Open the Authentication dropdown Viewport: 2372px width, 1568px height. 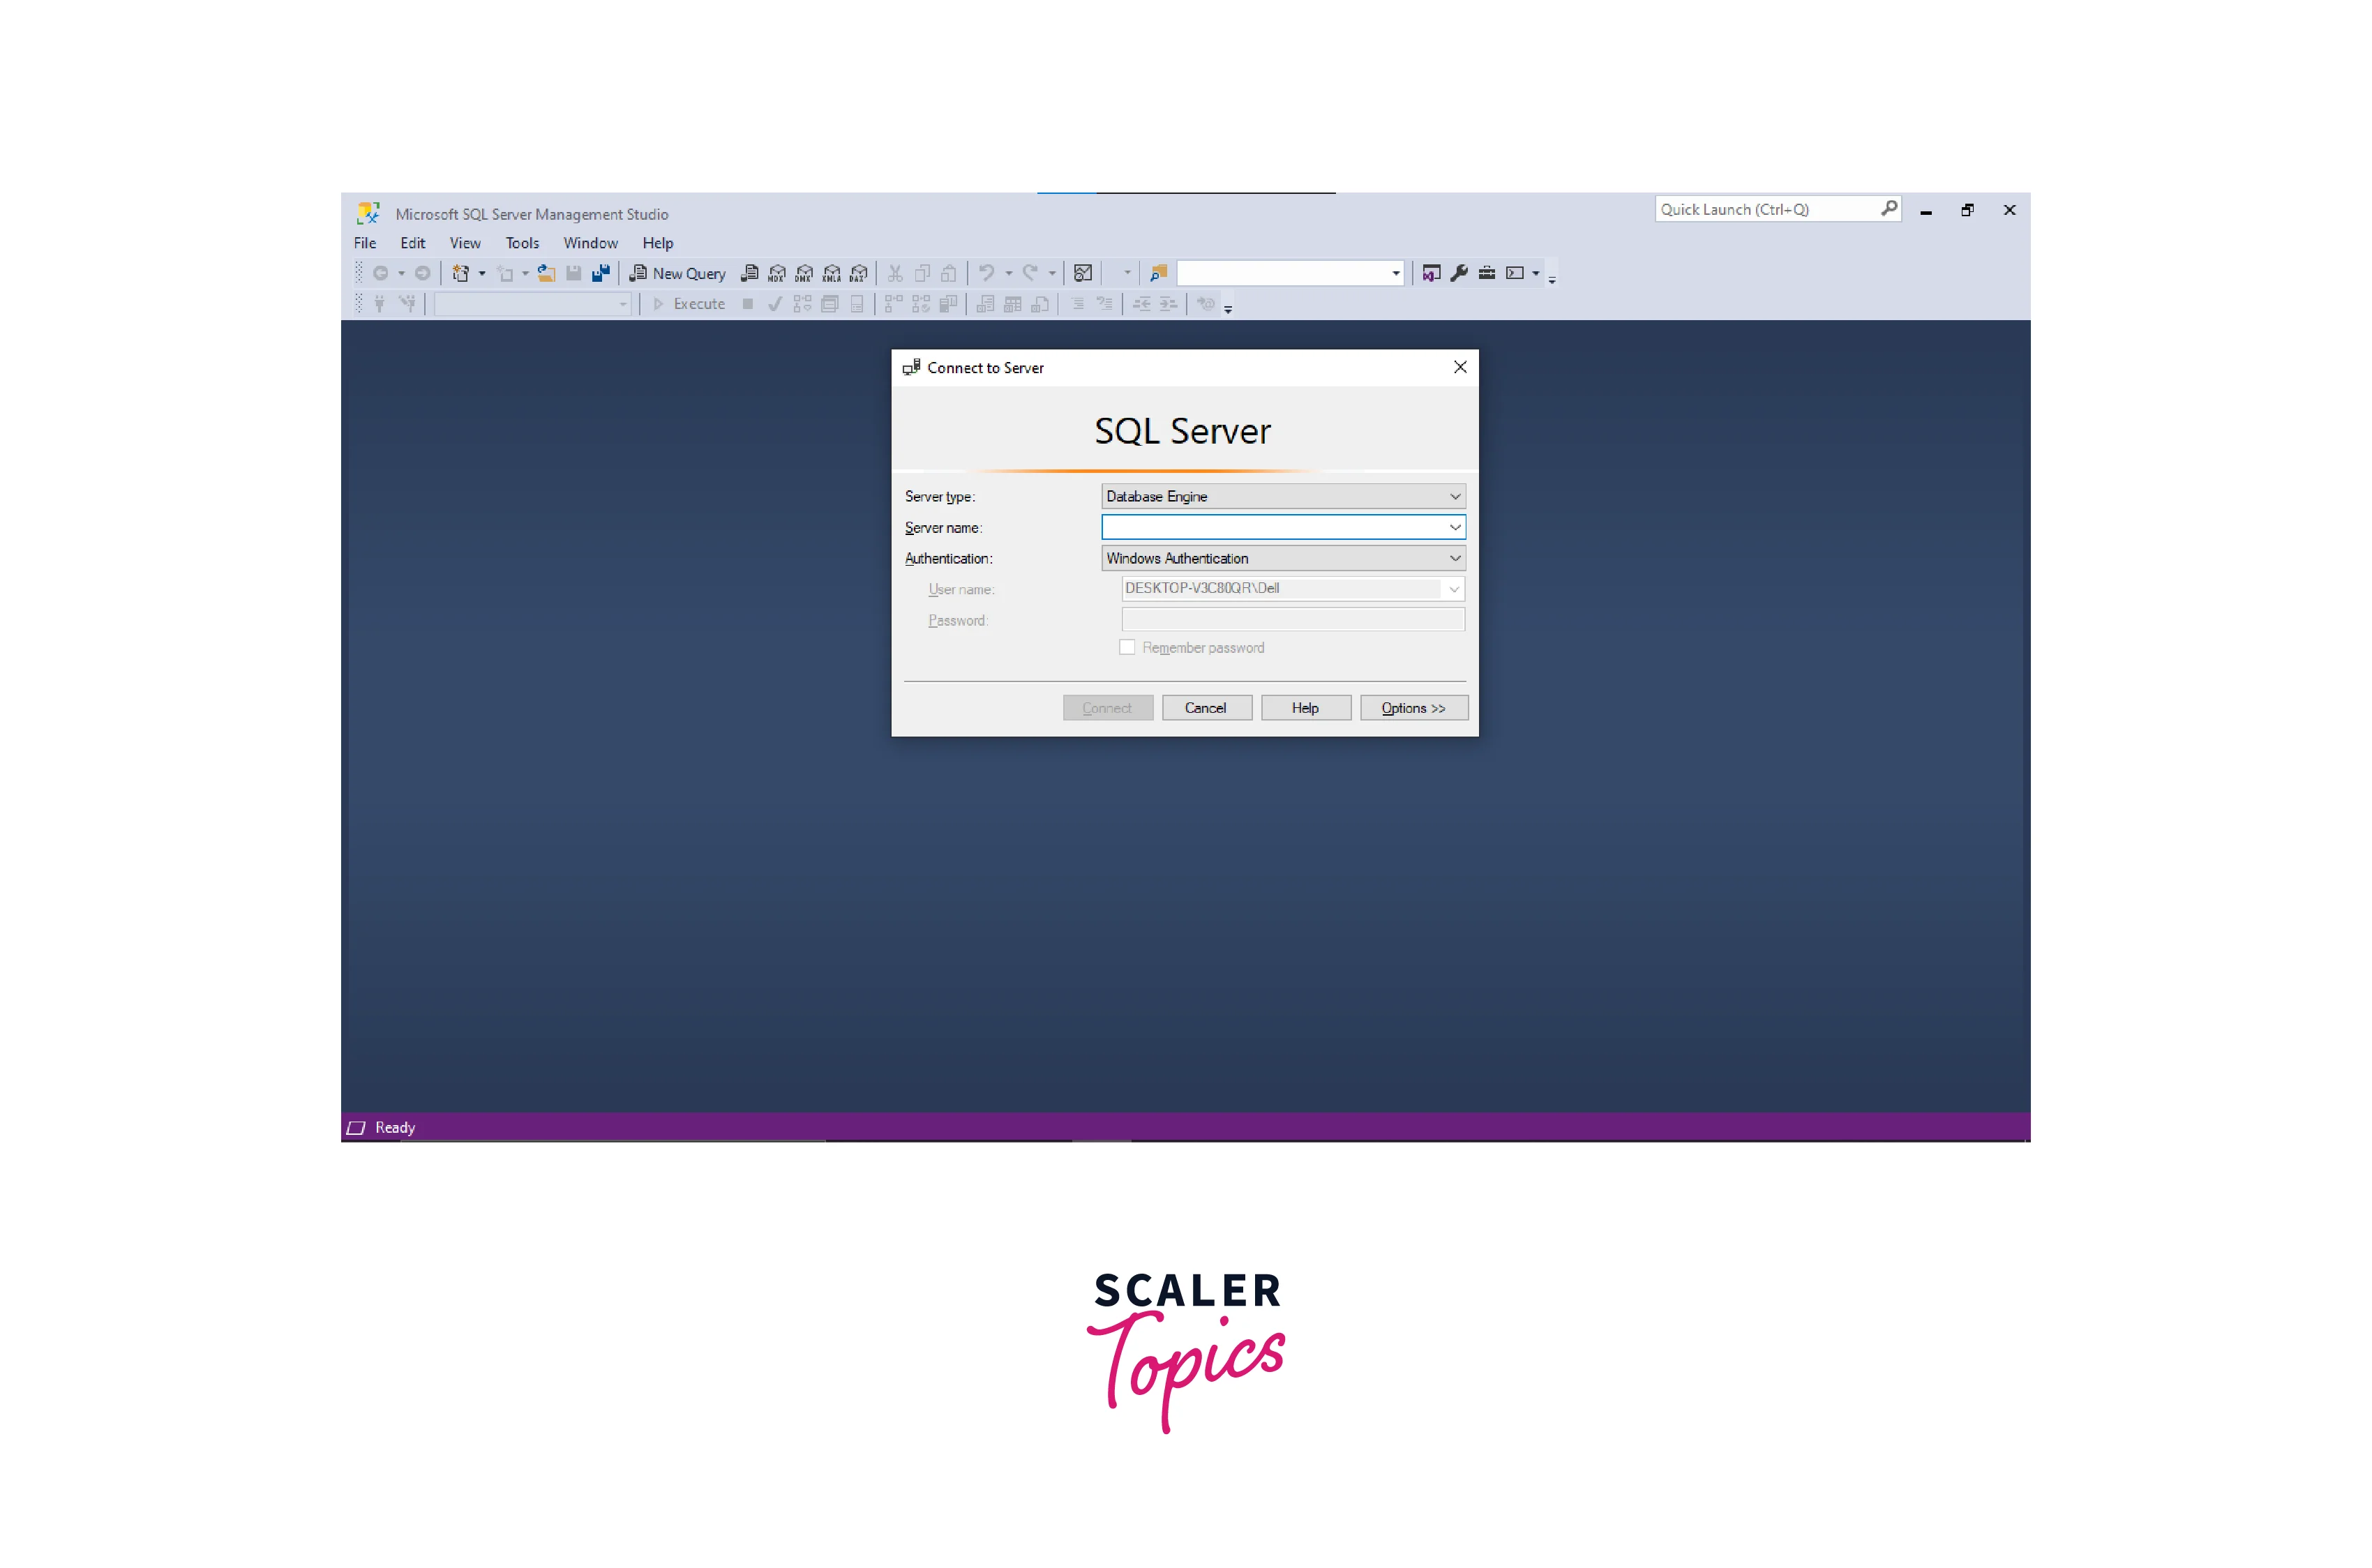pyautogui.click(x=1454, y=558)
